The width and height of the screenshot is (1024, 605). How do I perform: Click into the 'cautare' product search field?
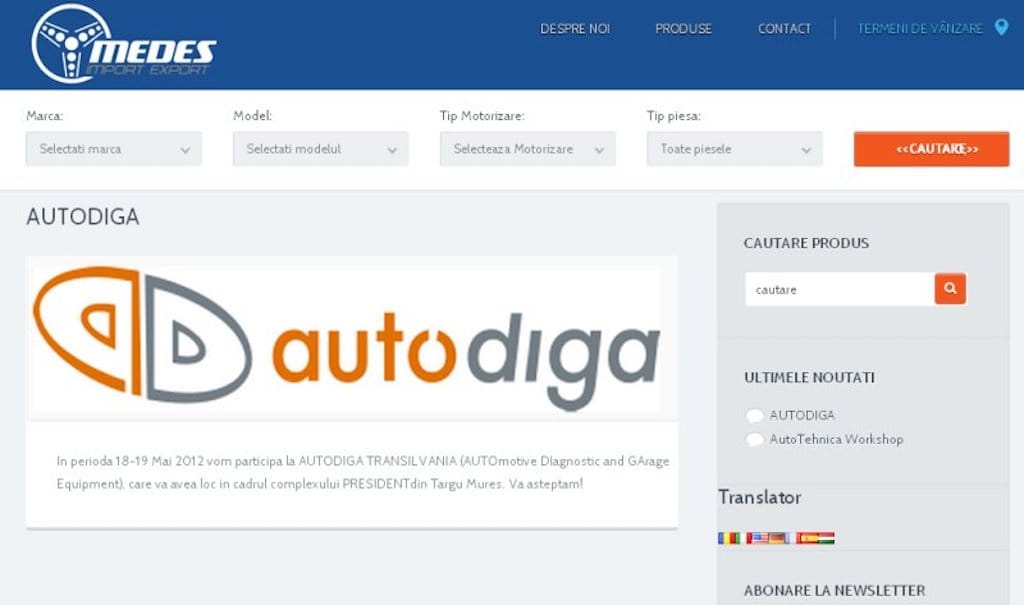pyautogui.click(x=840, y=289)
